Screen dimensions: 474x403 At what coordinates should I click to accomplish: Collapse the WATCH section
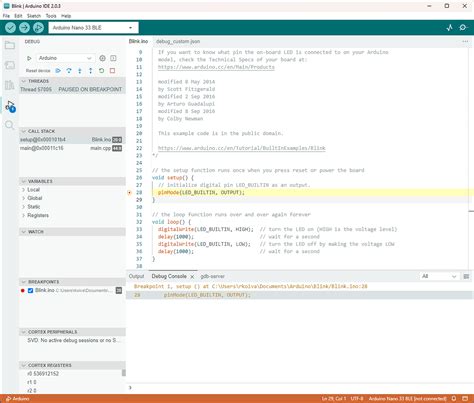click(x=72, y=232)
